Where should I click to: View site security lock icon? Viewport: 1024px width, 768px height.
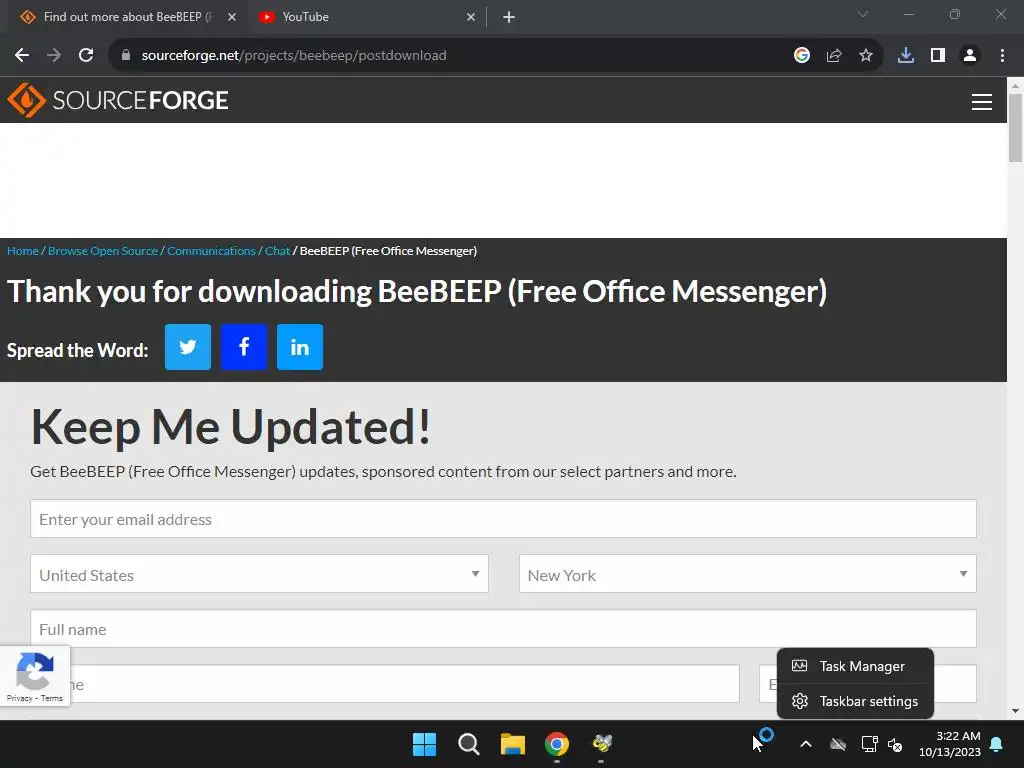pyautogui.click(x=126, y=56)
